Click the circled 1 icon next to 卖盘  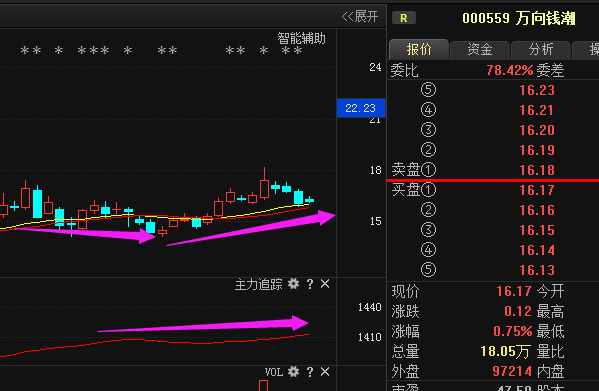pyautogui.click(x=428, y=170)
